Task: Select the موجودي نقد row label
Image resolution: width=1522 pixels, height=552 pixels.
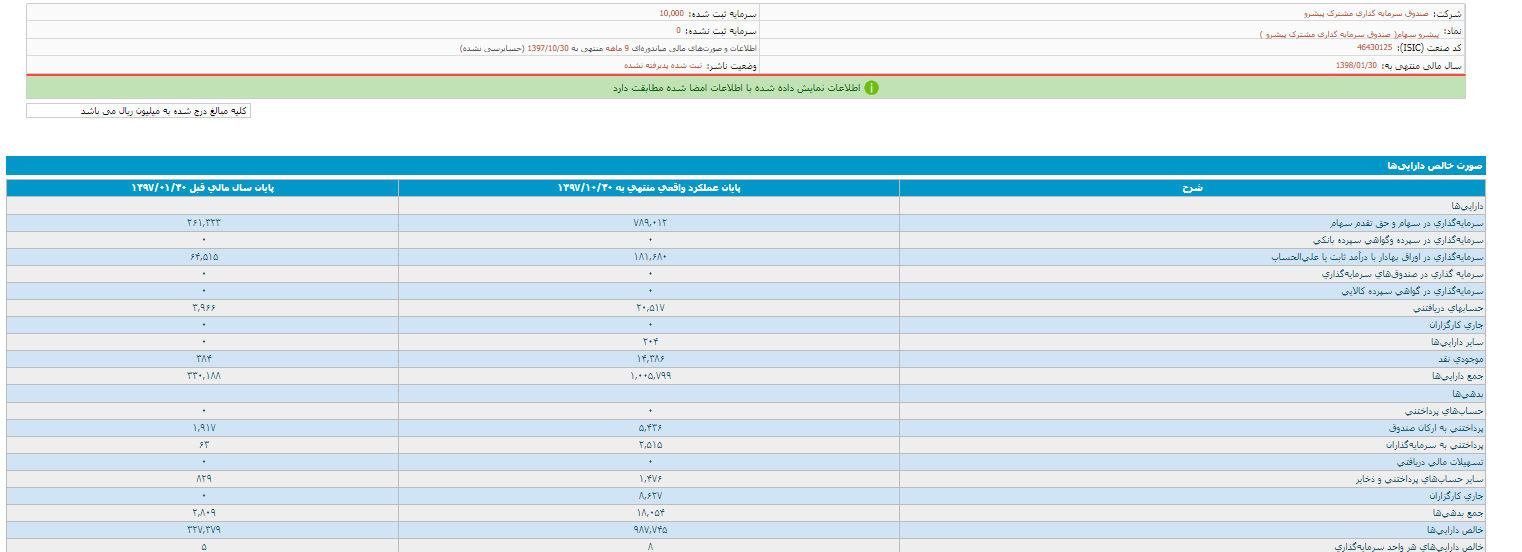Action: click(x=1455, y=358)
